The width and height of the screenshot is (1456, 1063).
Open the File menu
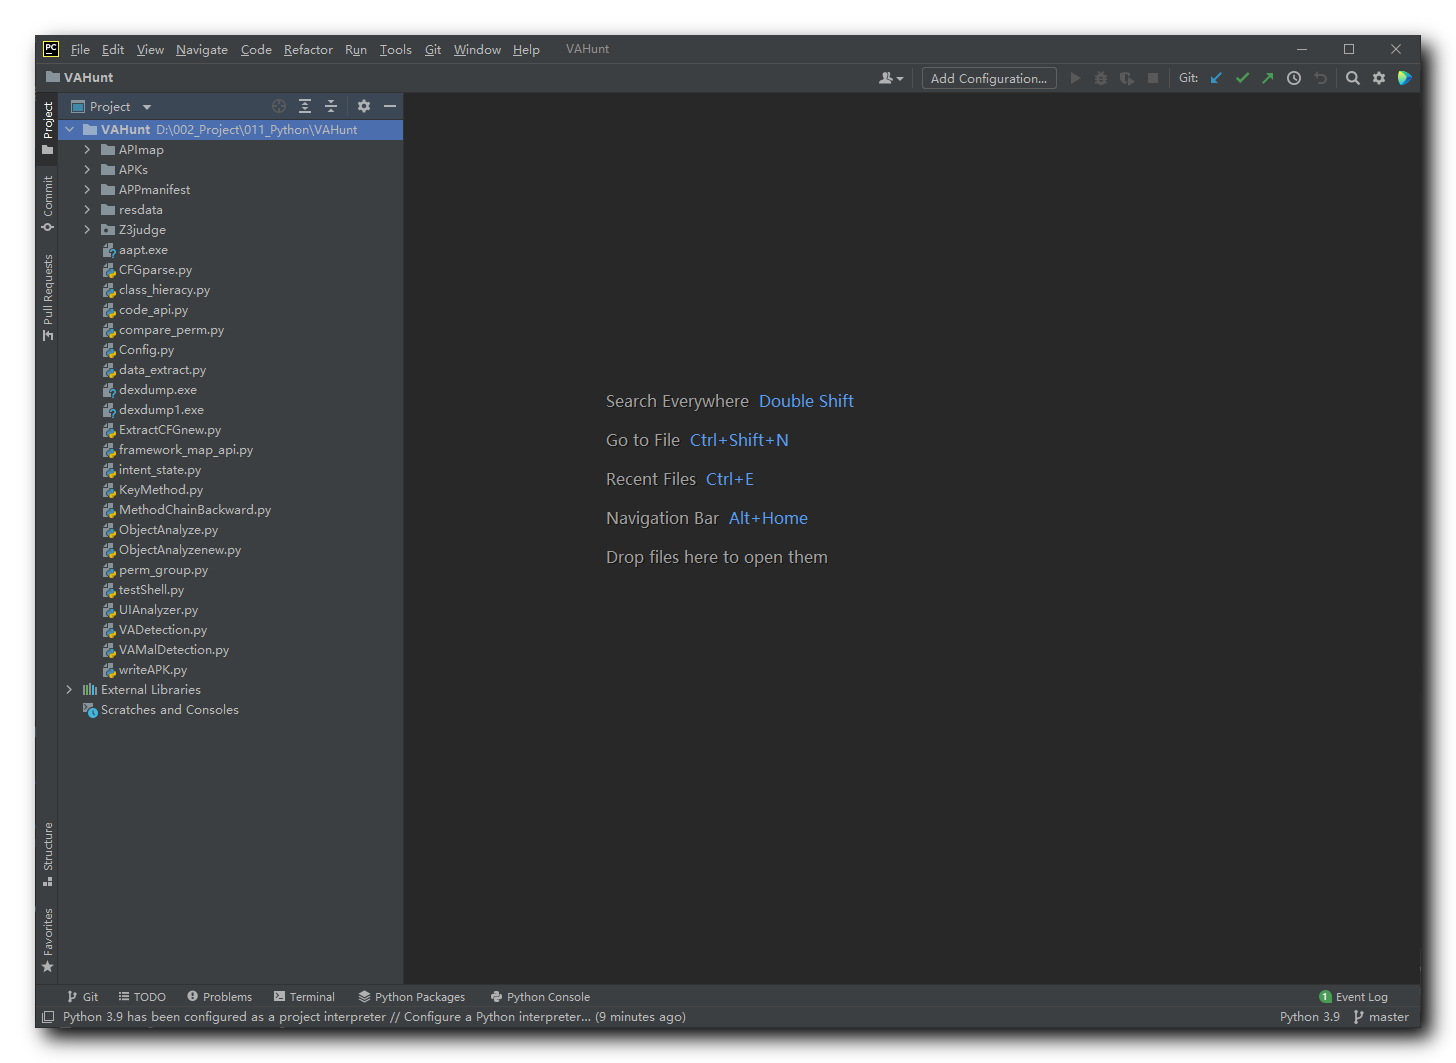tap(80, 49)
